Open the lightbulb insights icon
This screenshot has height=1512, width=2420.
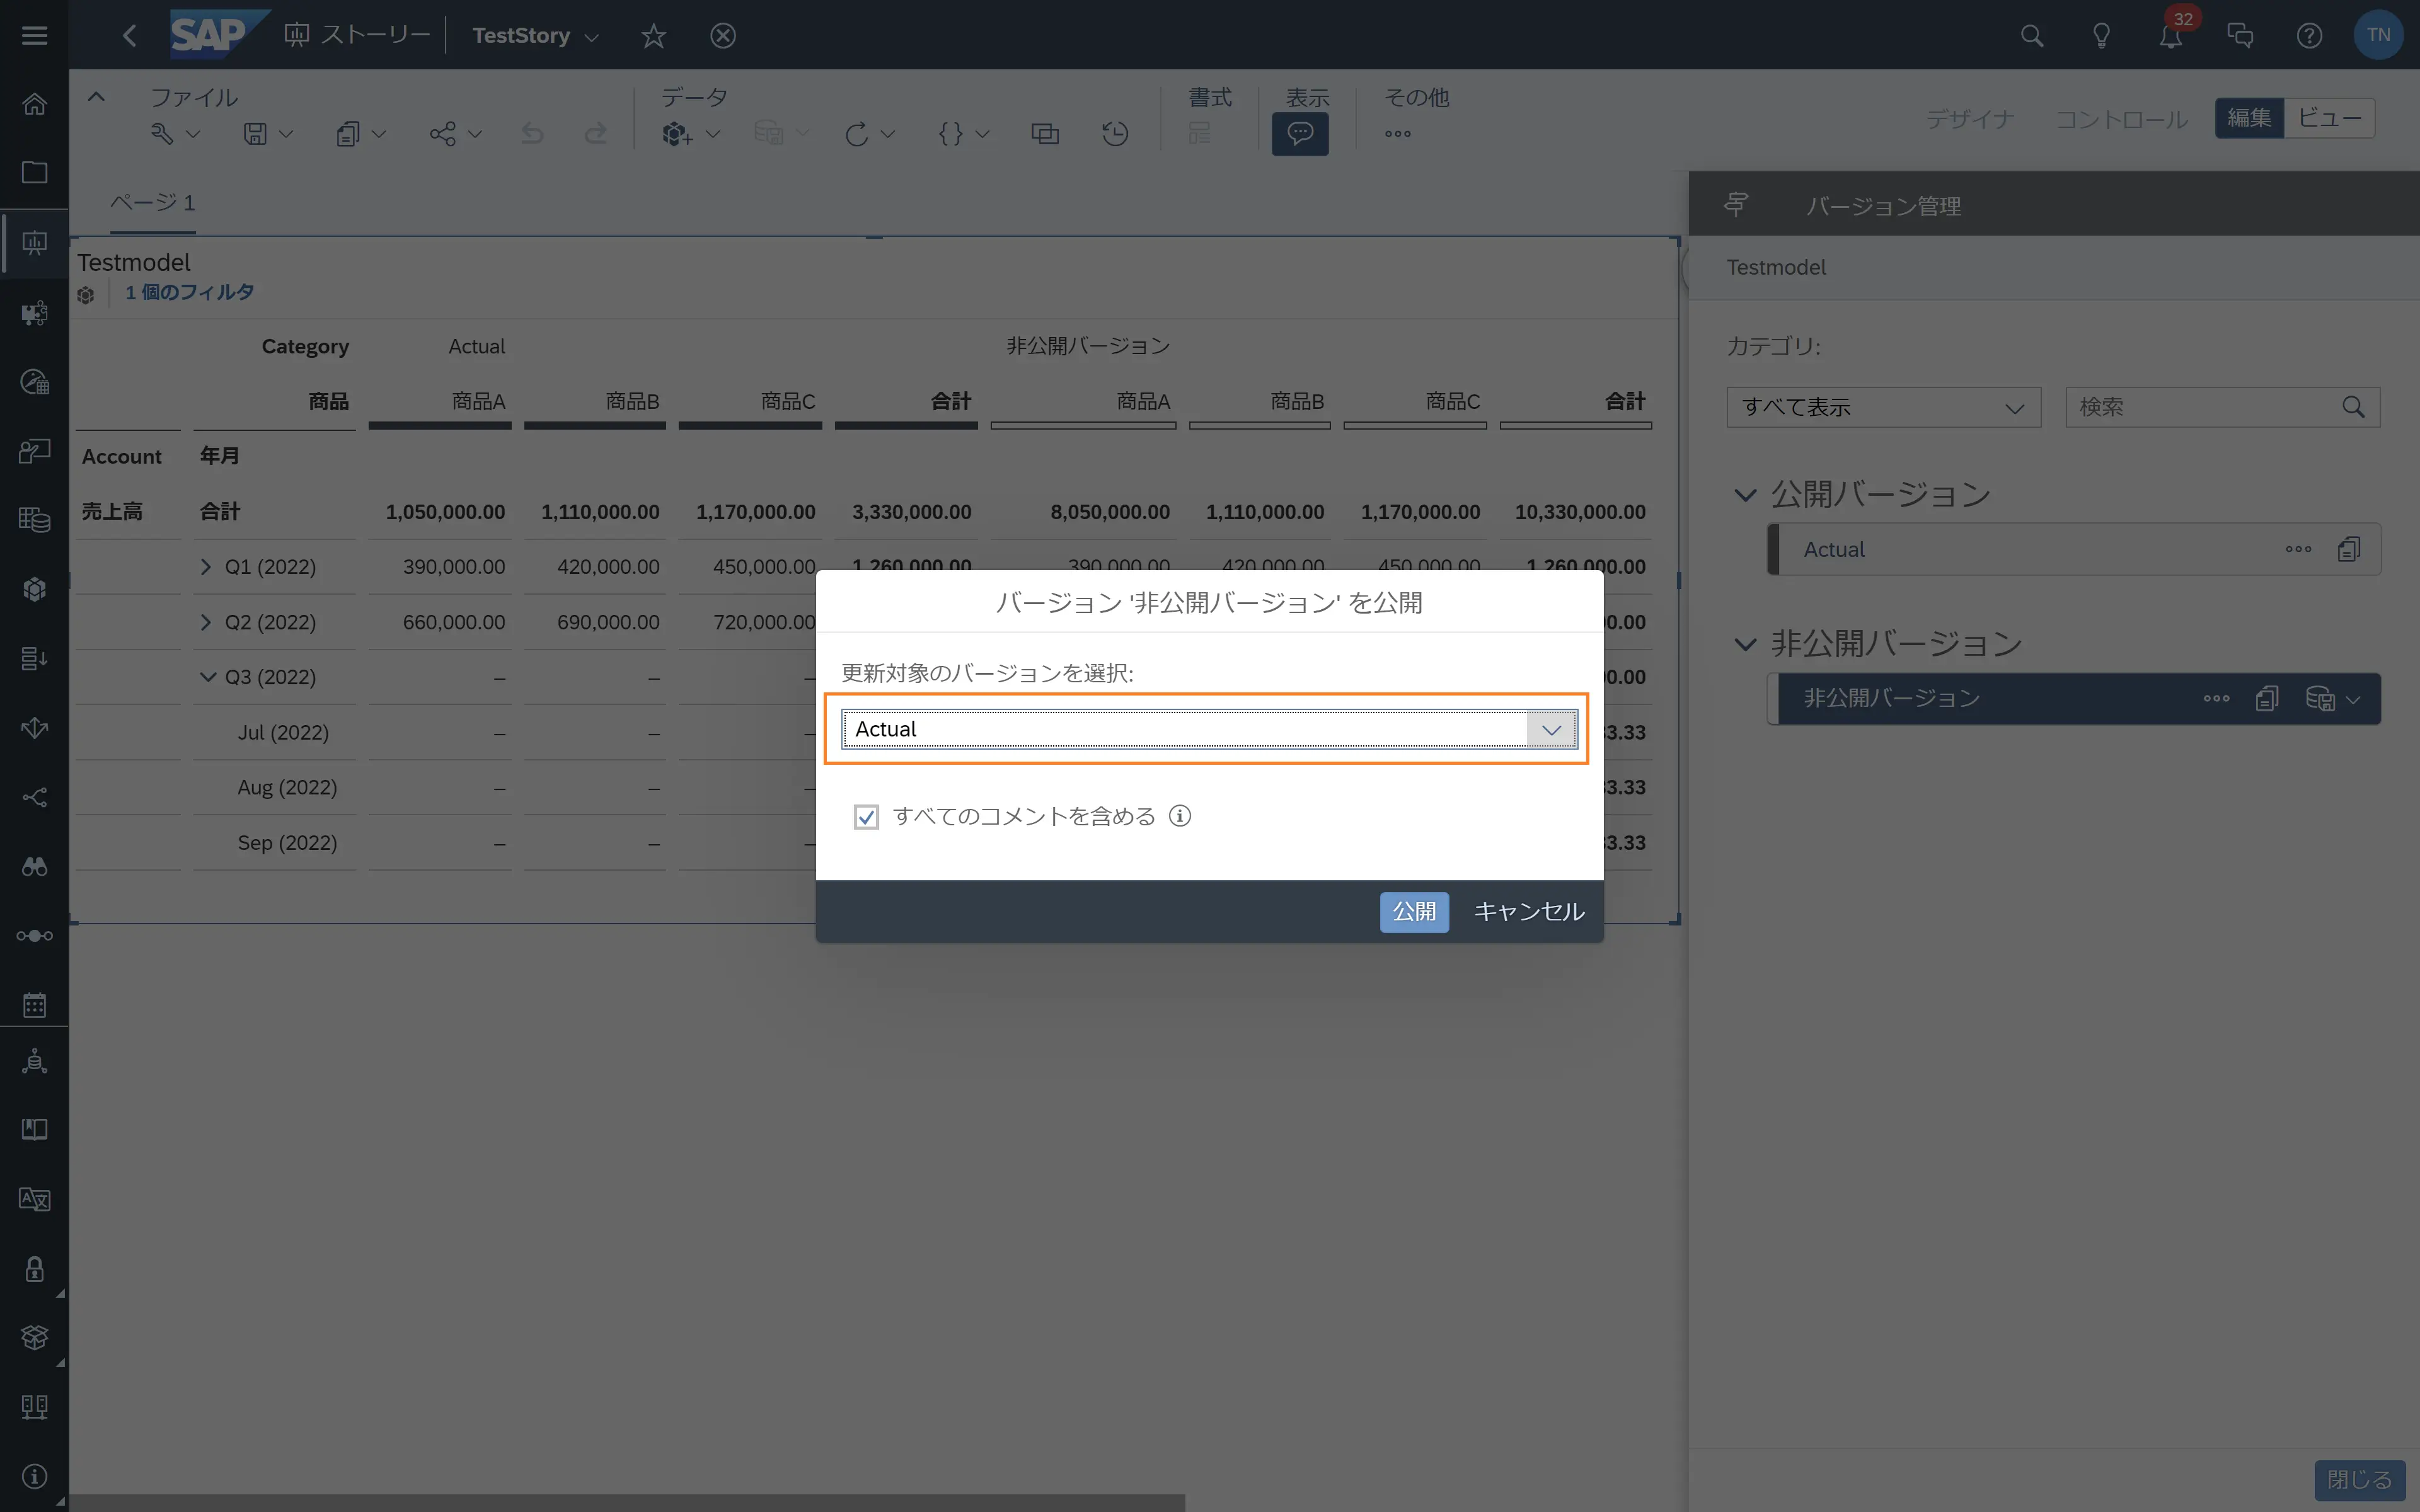2101,36
